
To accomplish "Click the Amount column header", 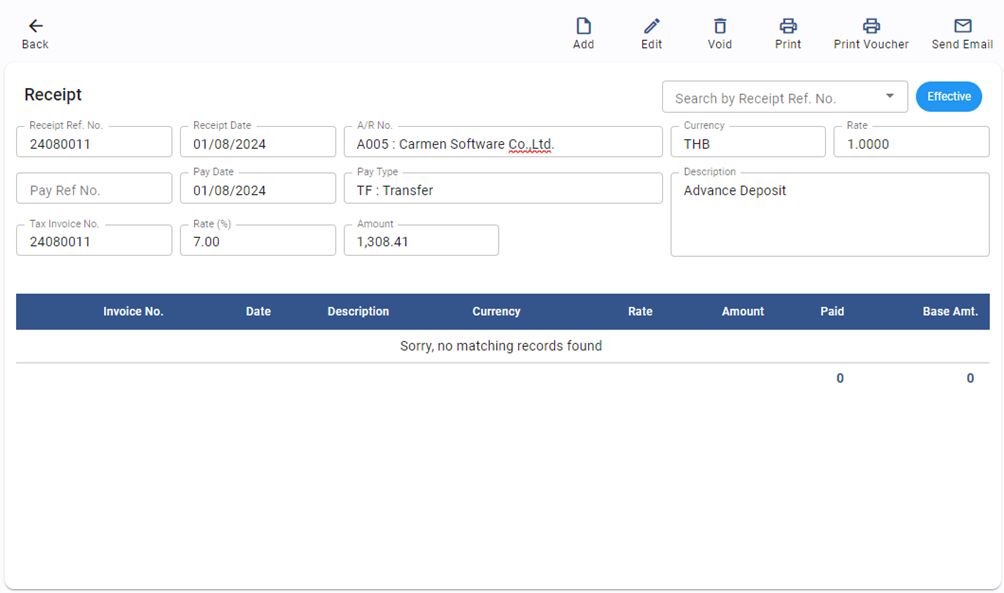I will pyautogui.click(x=742, y=312).
